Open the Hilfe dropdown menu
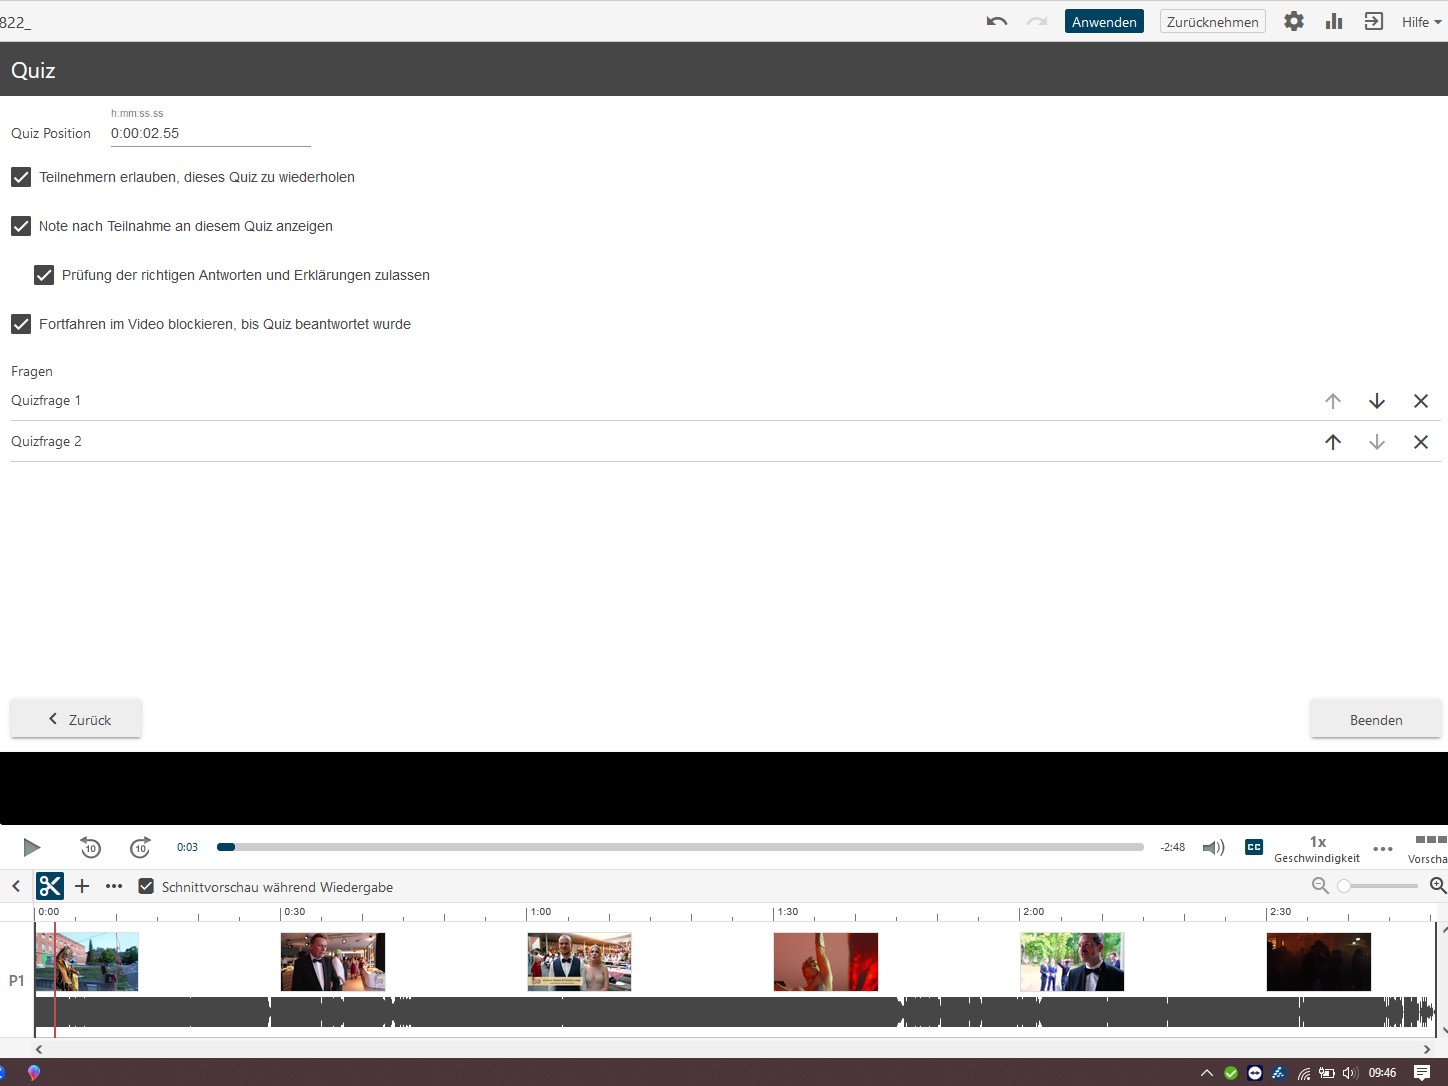 tap(1420, 22)
